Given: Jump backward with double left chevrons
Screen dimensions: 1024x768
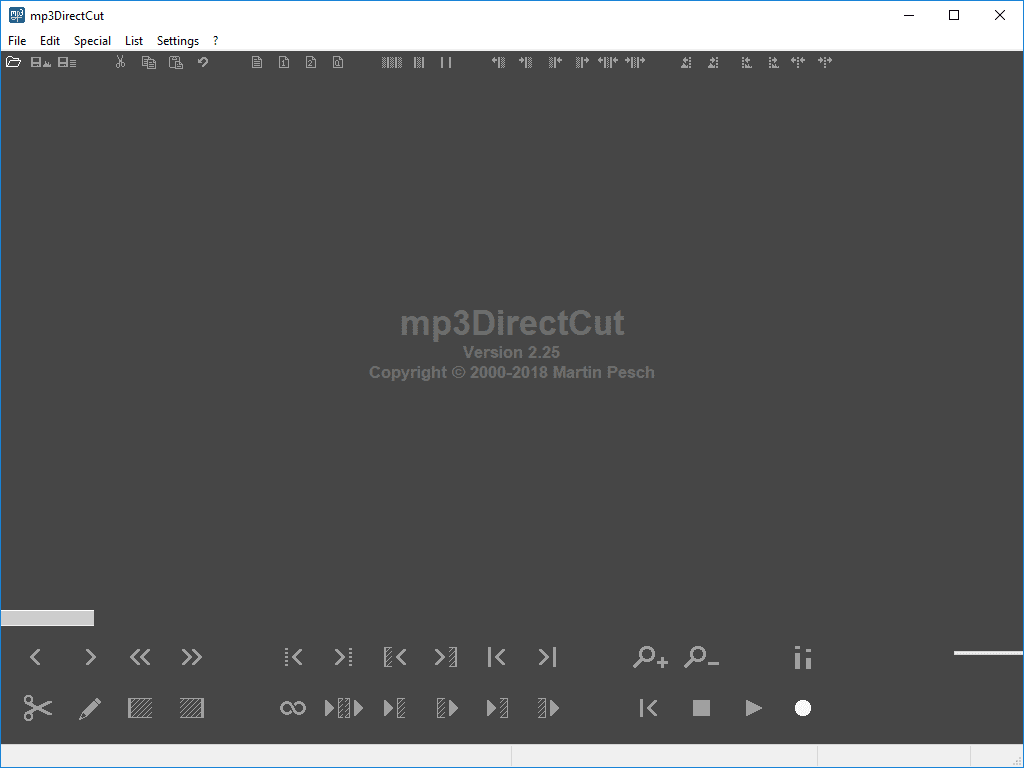Looking at the screenshot, I should coord(140,657).
